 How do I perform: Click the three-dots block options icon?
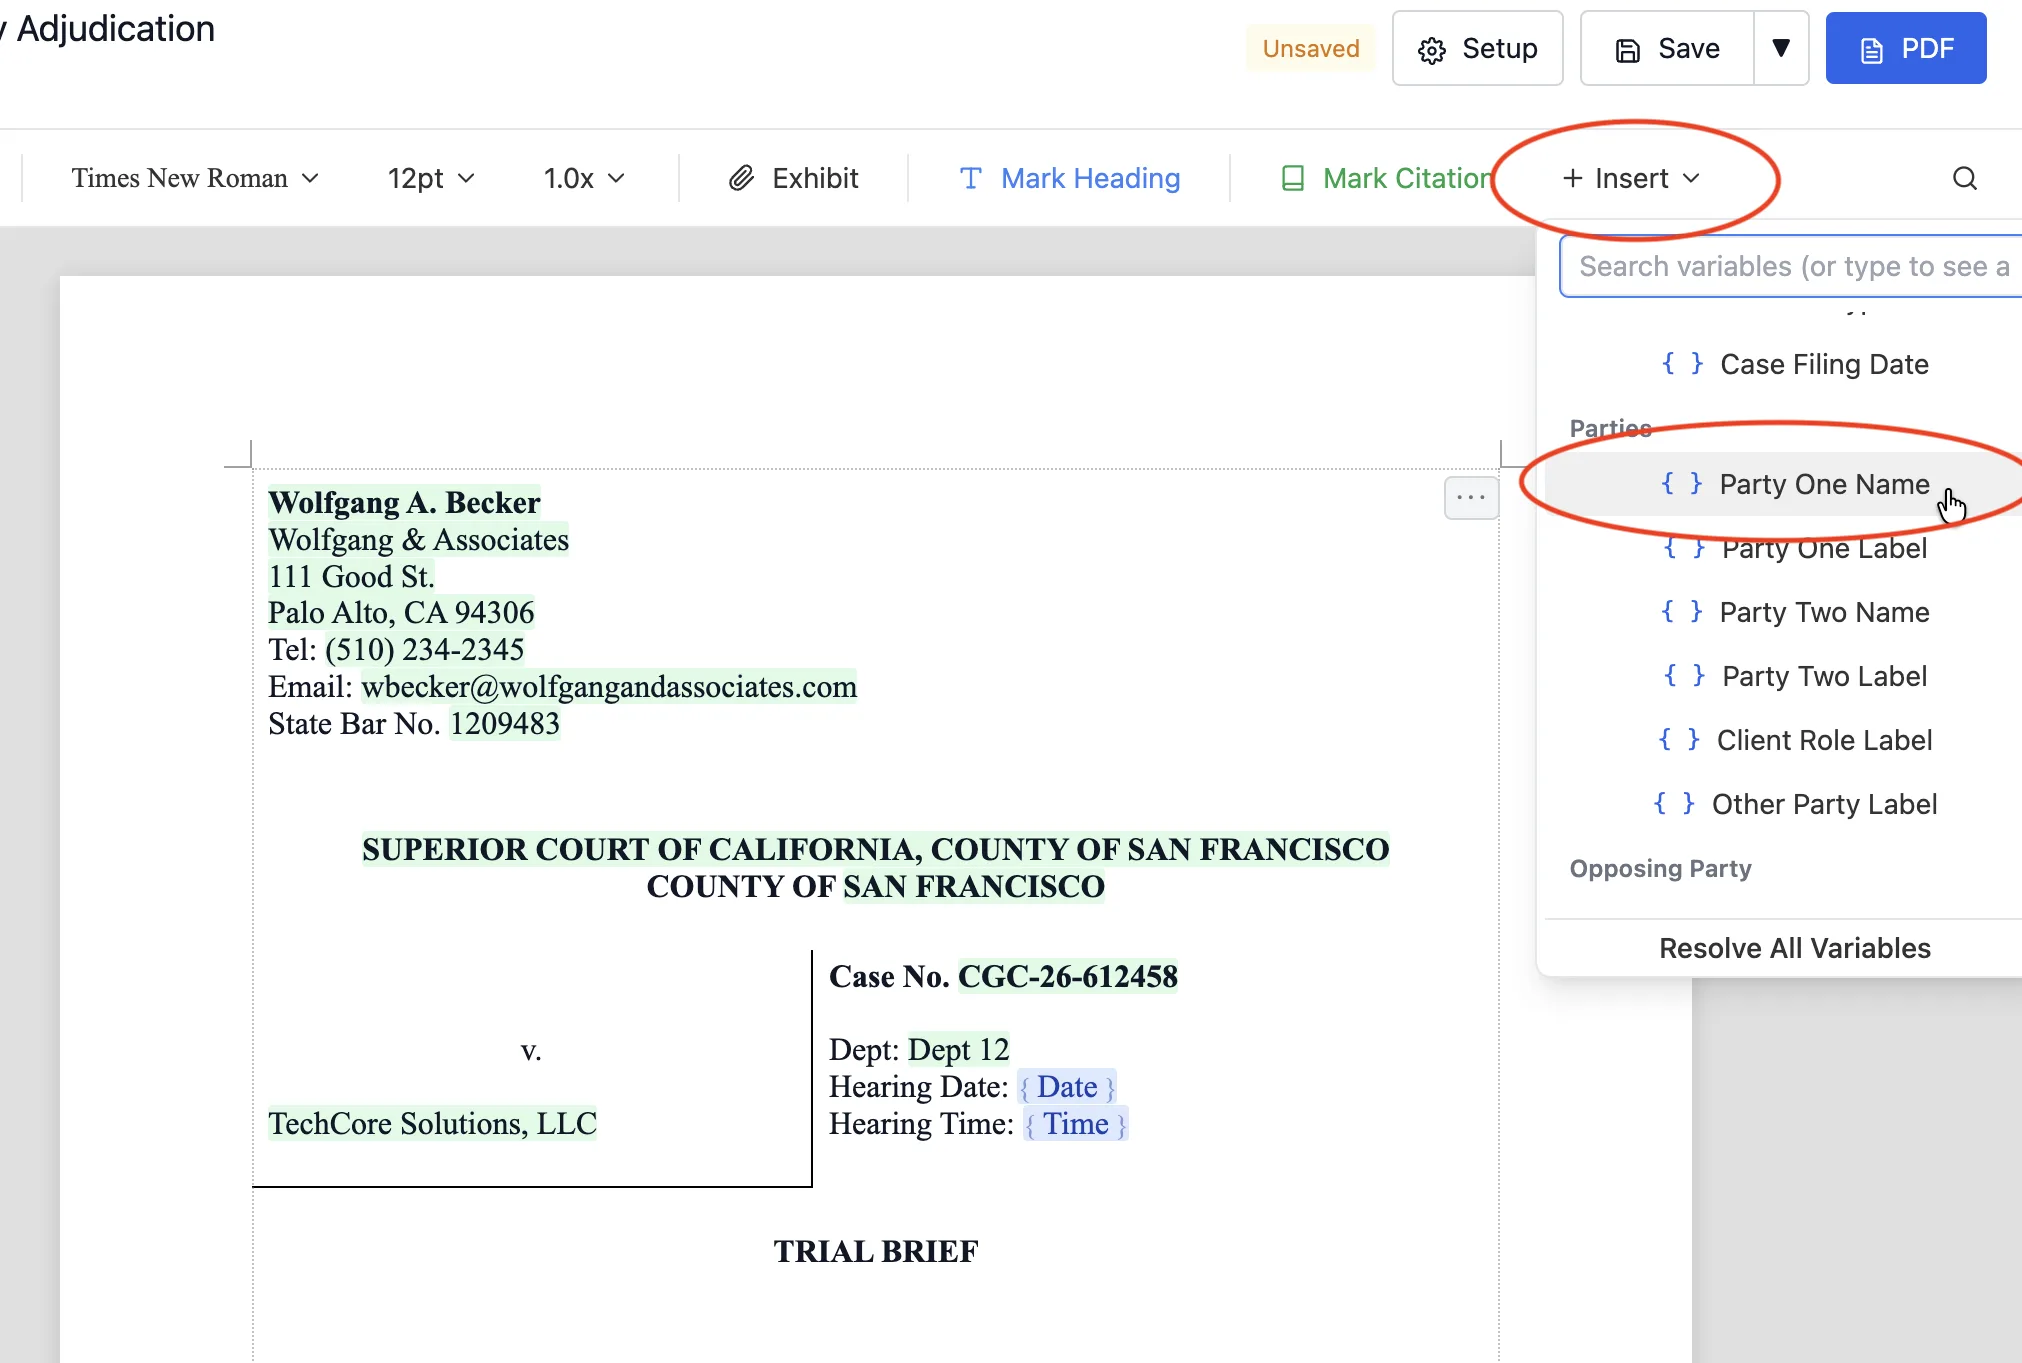pyautogui.click(x=1471, y=498)
